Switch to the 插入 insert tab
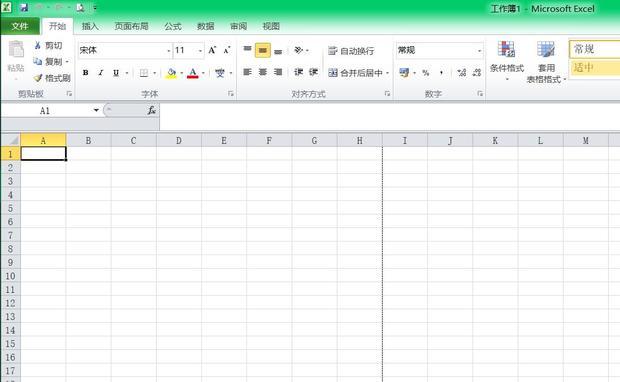620x382 pixels. [x=90, y=26]
